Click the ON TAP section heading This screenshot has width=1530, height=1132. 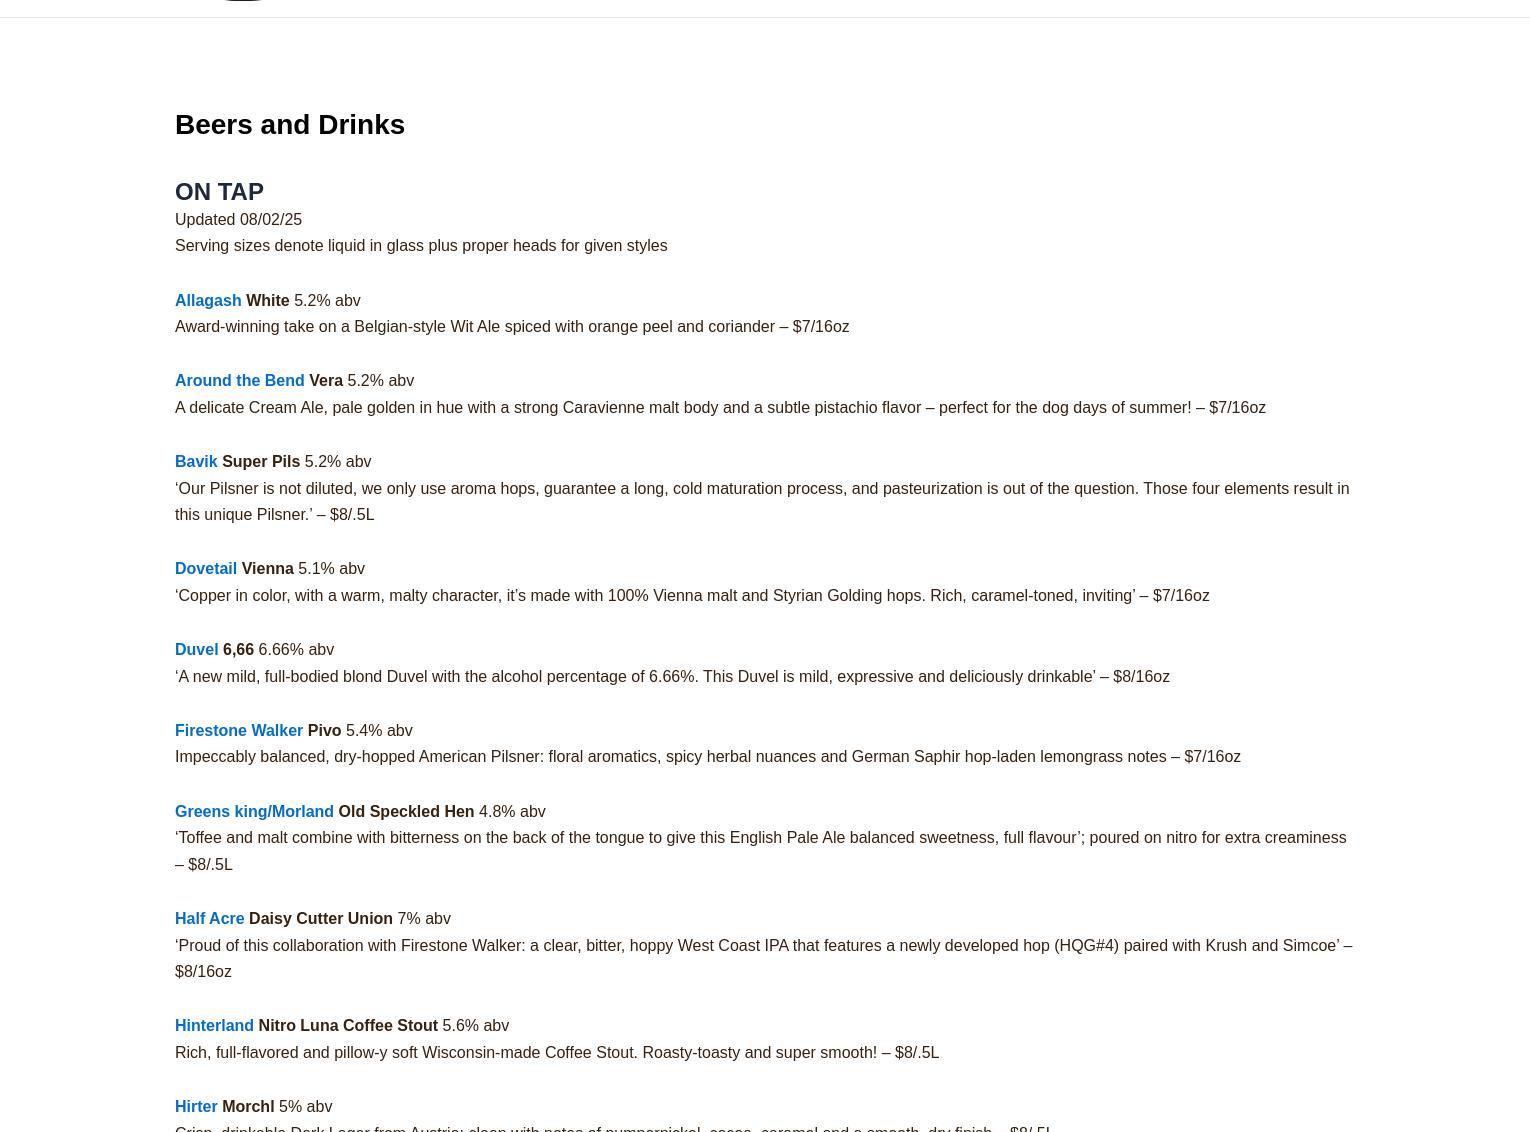219,191
